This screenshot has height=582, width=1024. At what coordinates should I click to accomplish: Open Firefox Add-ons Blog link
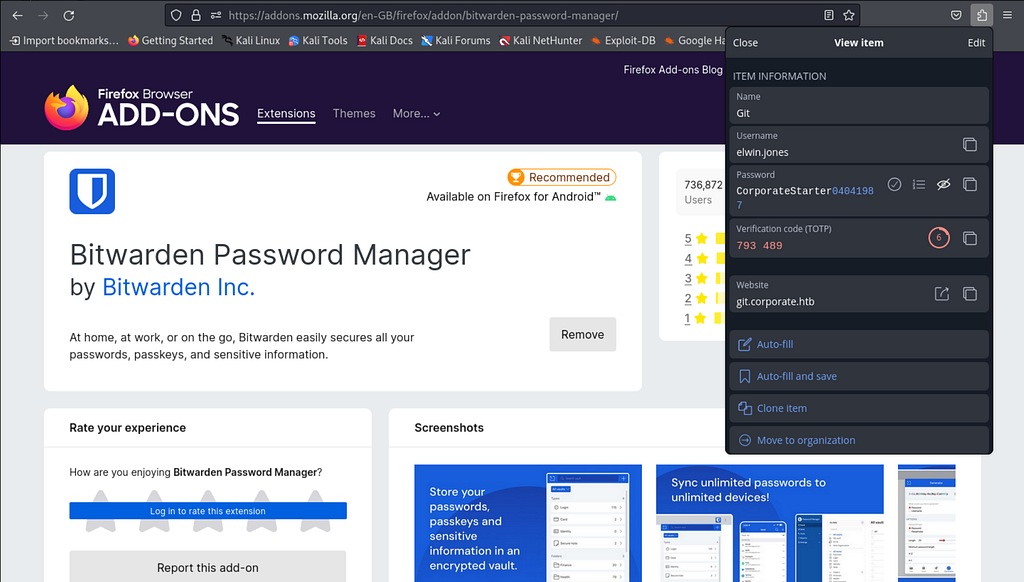pos(673,69)
